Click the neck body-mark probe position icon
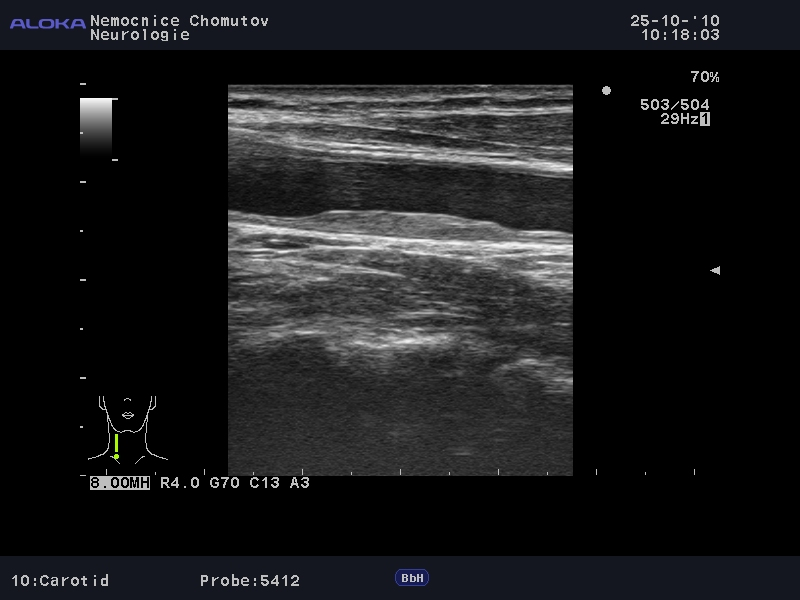Viewport: 800px width, 600px height. [x=128, y=430]
